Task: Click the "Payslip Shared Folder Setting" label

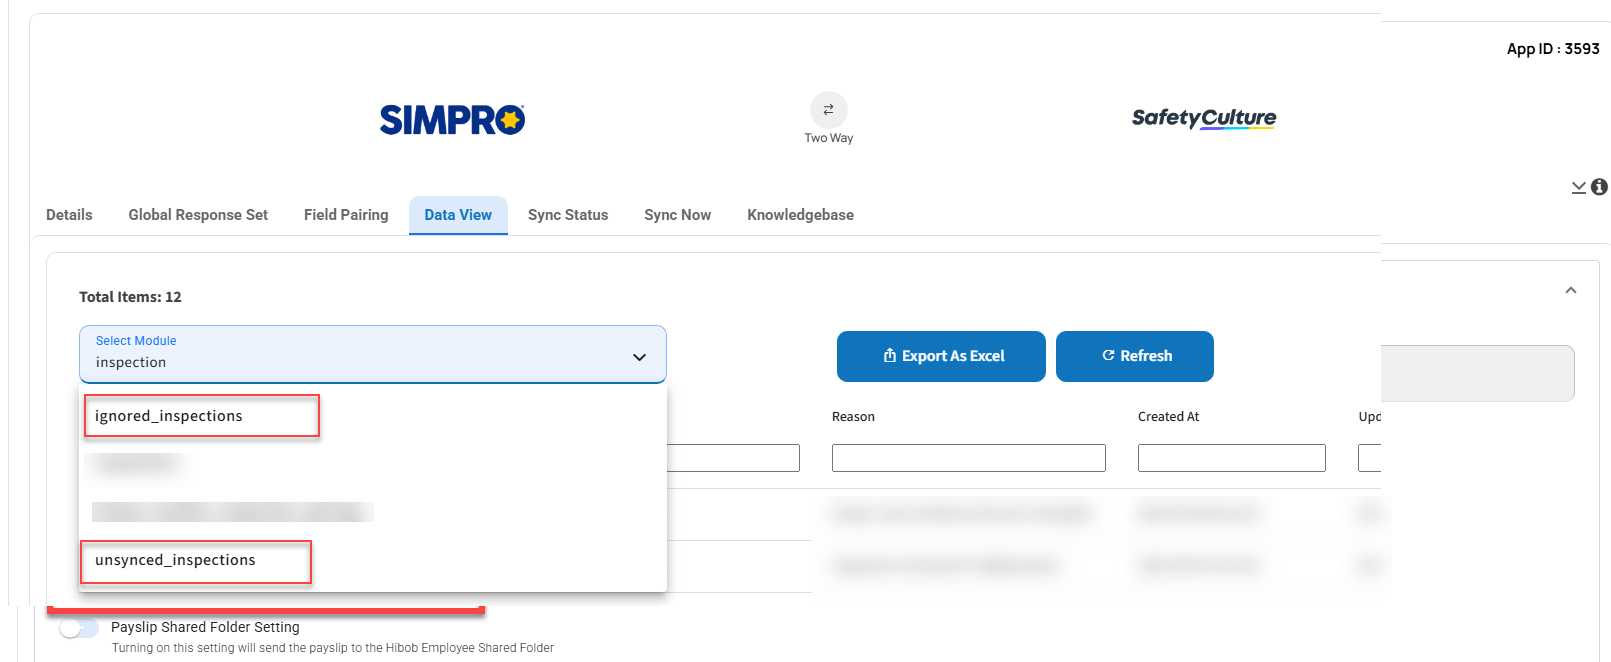Action: [205, 627]
